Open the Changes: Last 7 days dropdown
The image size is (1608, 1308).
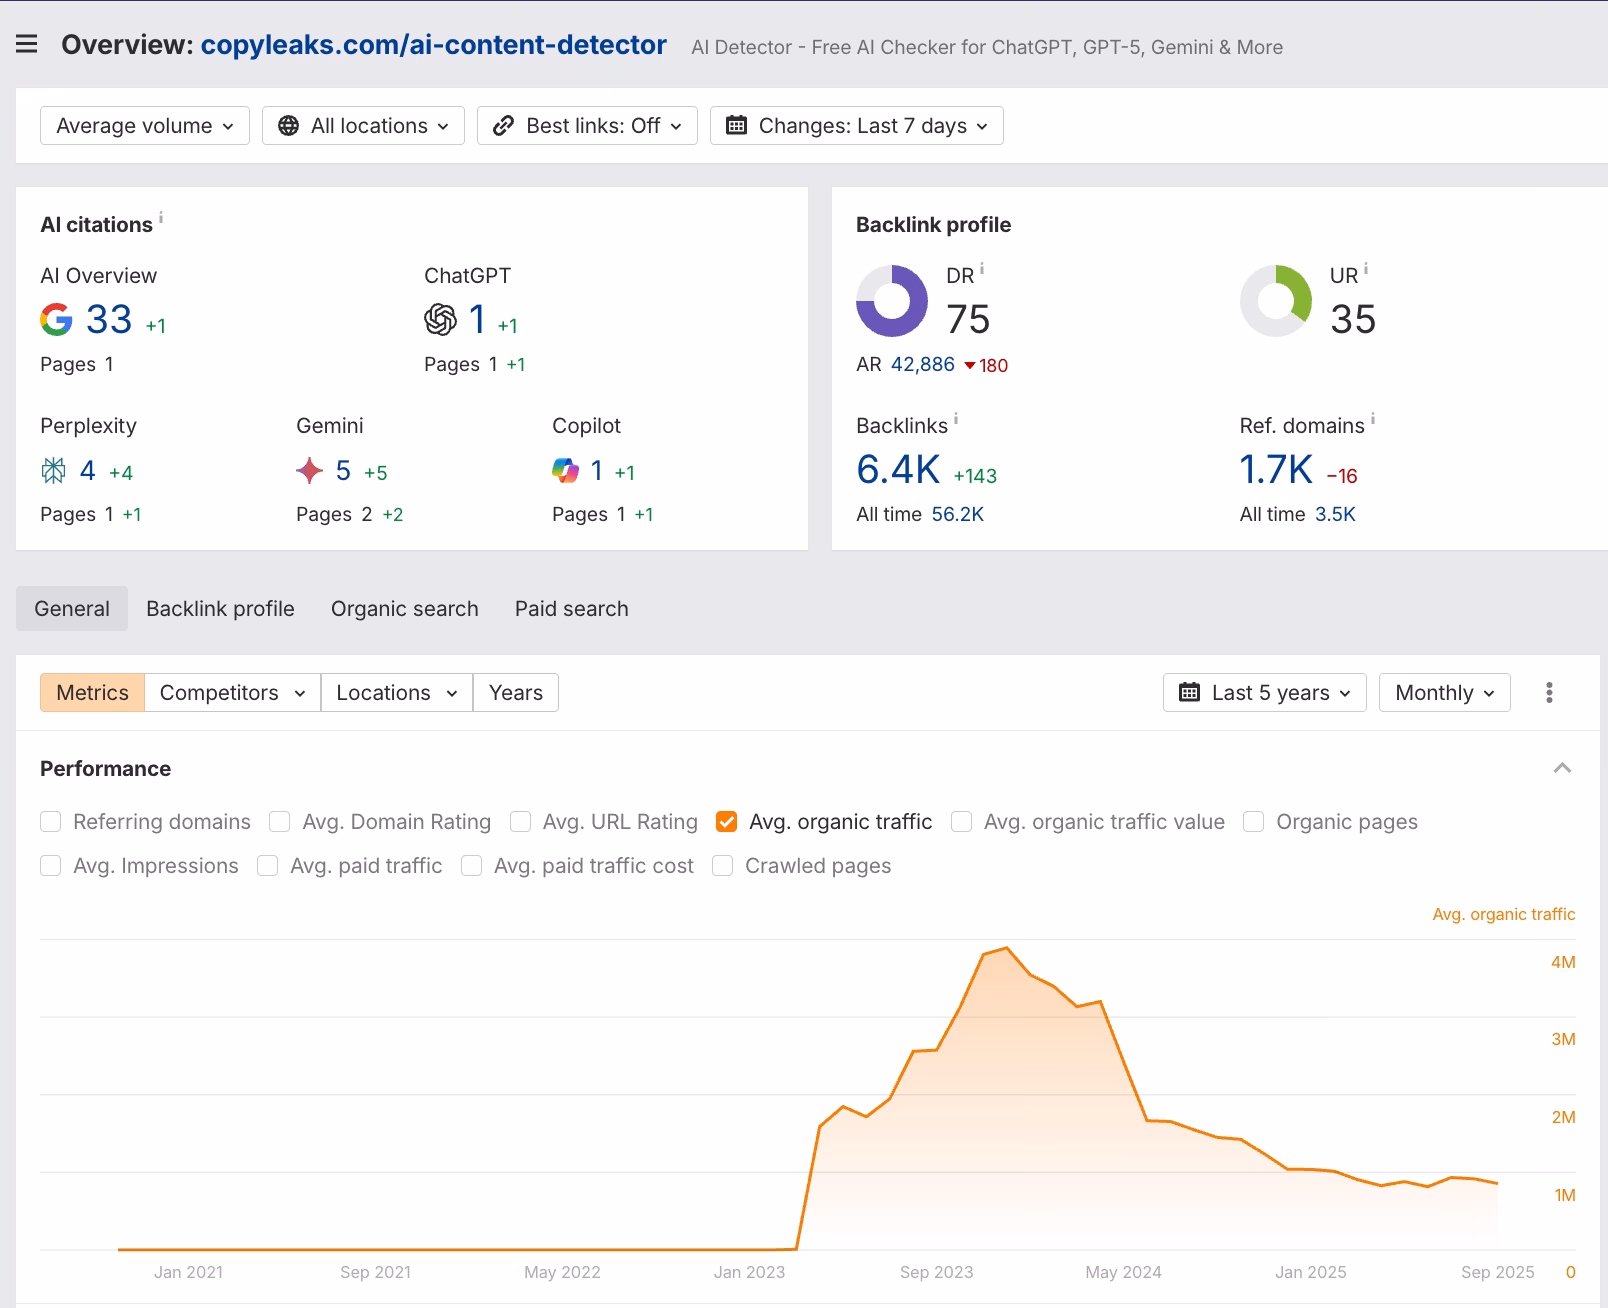tap(857, 126)
